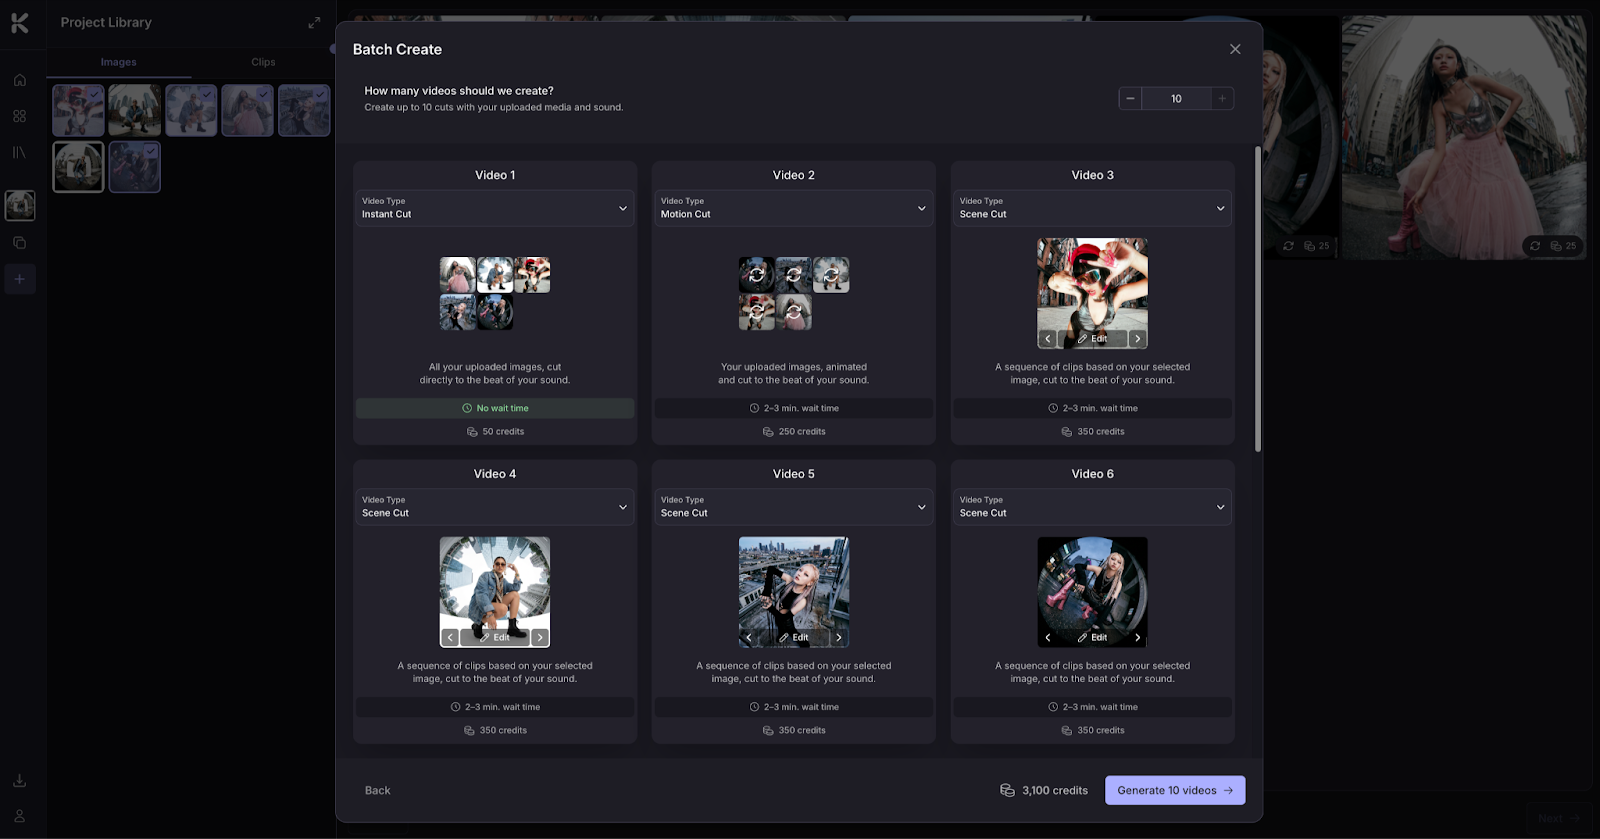Show previous image in Video 3

point(1048,339)
